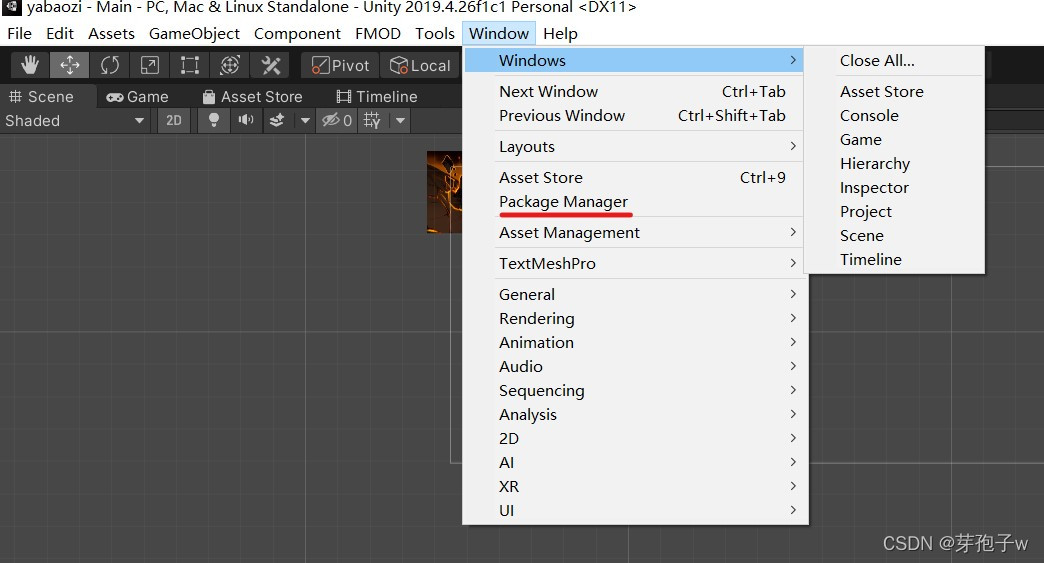Click the Unity title bar icon
This screenshot has height=563, width=1044.
(x=11, y=7)
